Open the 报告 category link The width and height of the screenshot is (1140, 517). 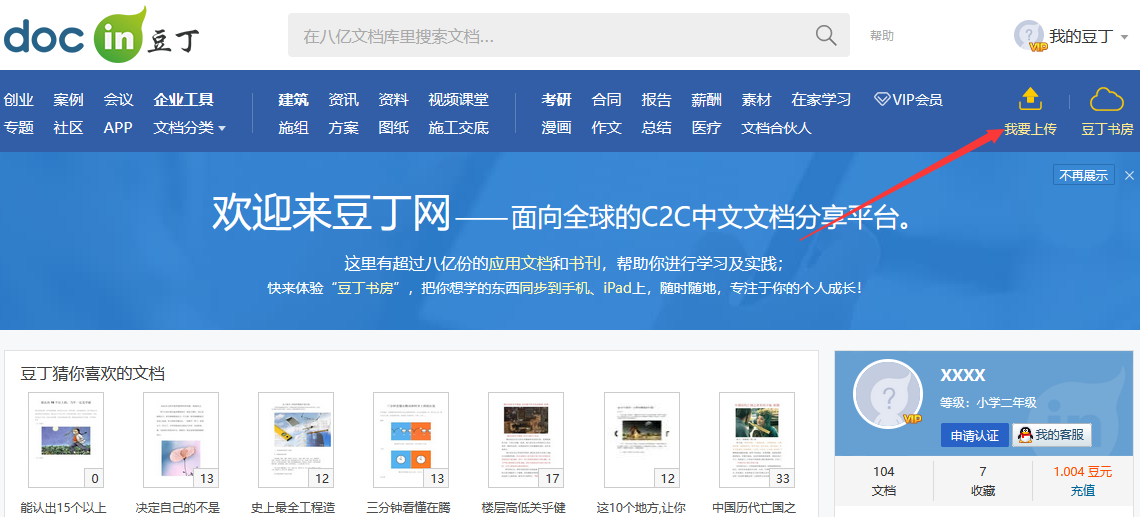(657, 100)
